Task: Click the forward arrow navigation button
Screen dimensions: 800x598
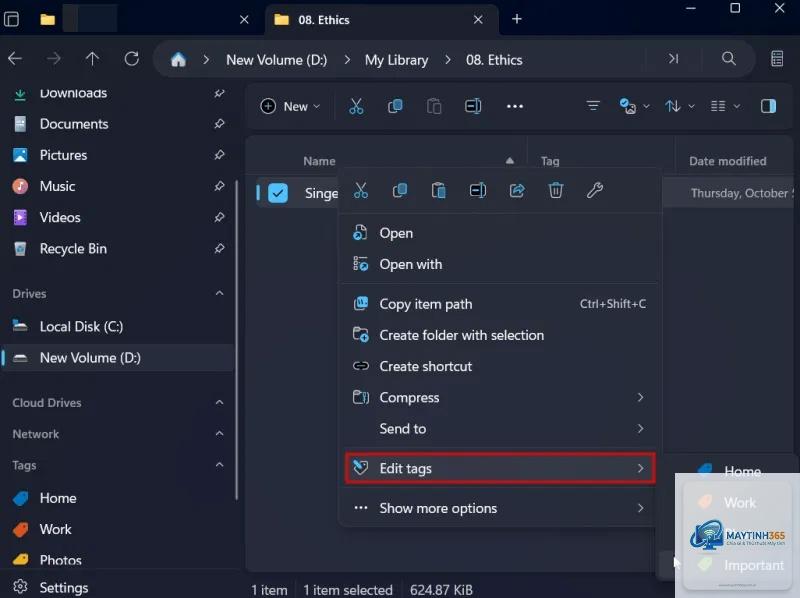Action: 54,59
